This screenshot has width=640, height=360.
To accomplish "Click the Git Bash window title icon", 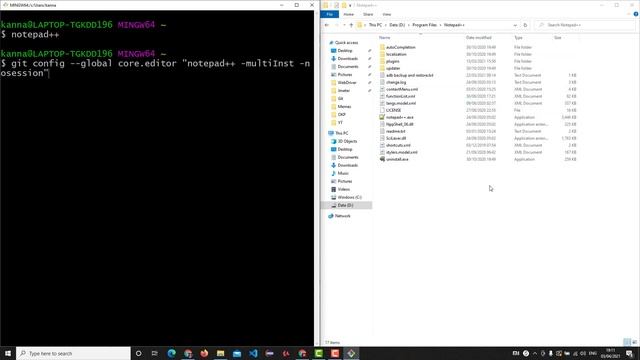I will tap(5, 5).
